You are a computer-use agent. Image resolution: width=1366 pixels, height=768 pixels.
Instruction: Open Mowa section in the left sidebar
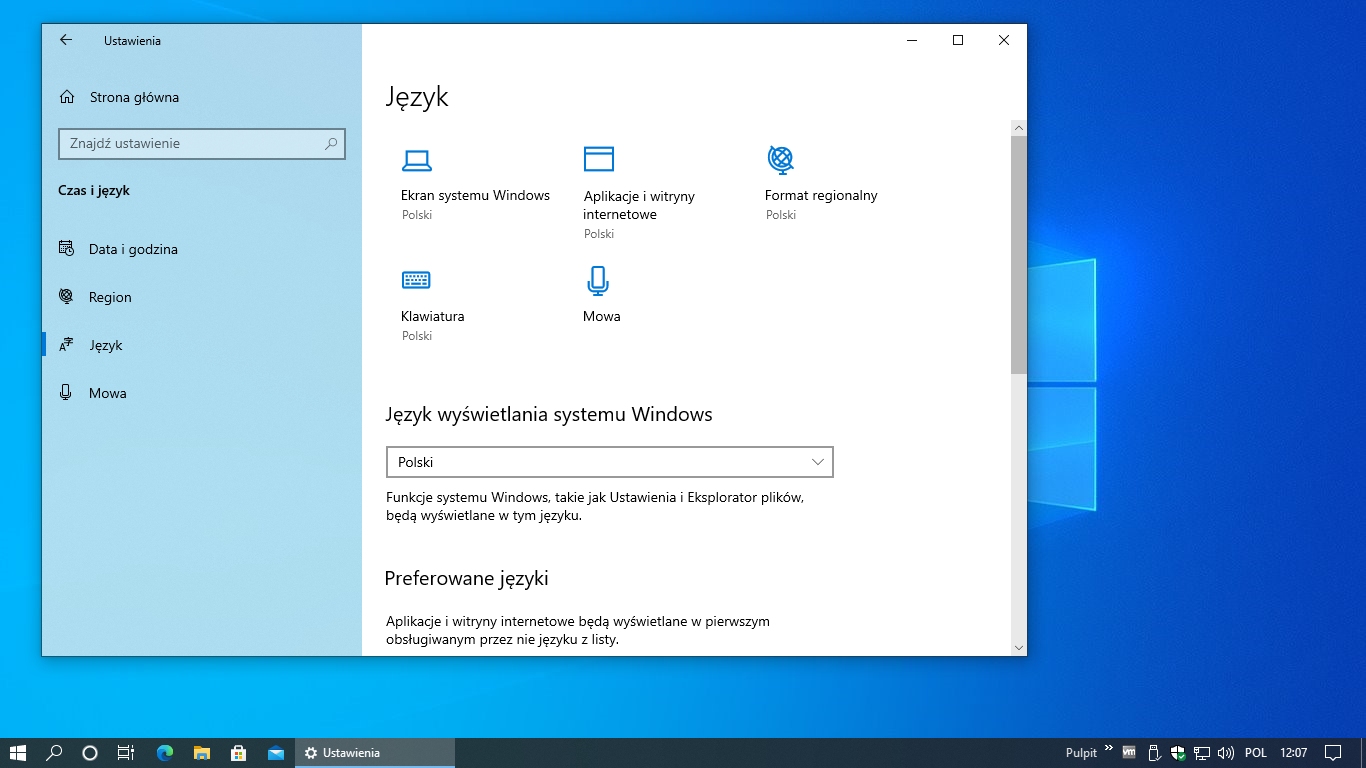point(107,393)
